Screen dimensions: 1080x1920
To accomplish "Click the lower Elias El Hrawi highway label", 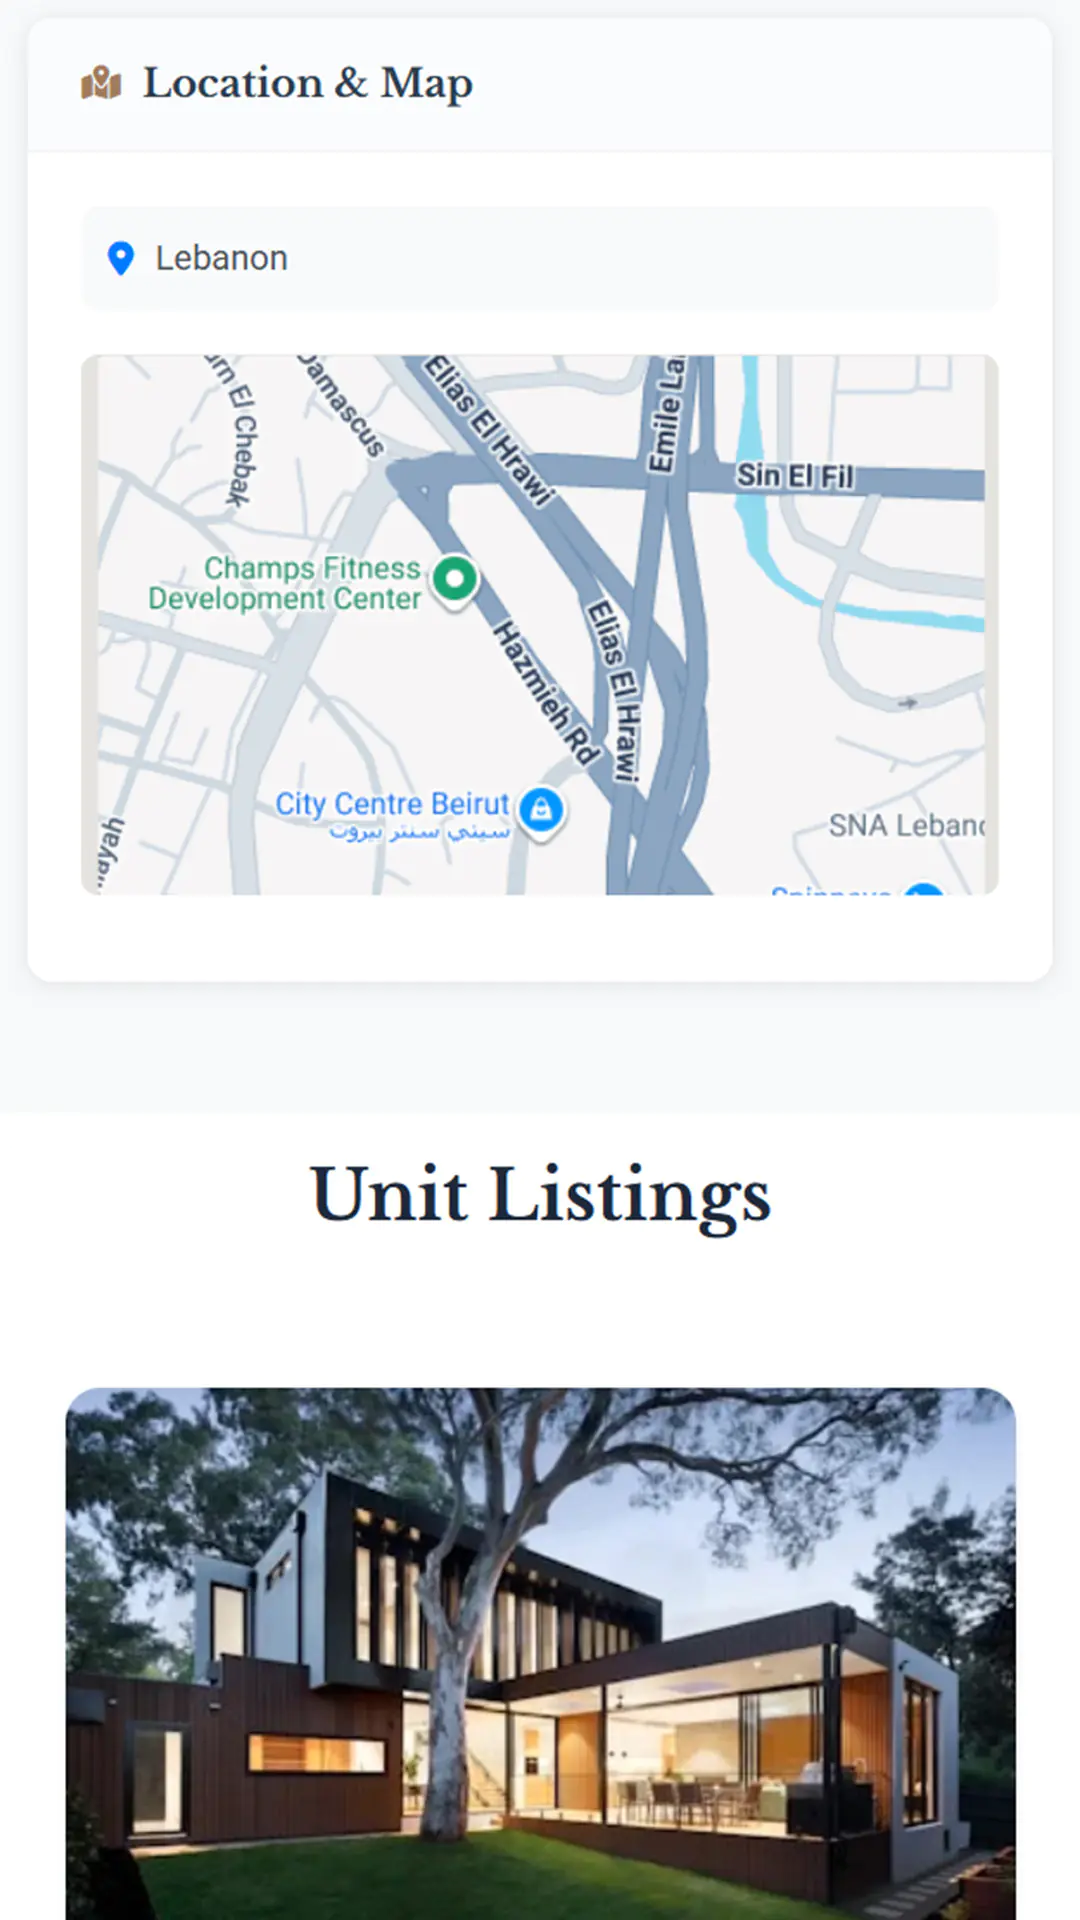I will pyautogui.click(x=613, y=690).
